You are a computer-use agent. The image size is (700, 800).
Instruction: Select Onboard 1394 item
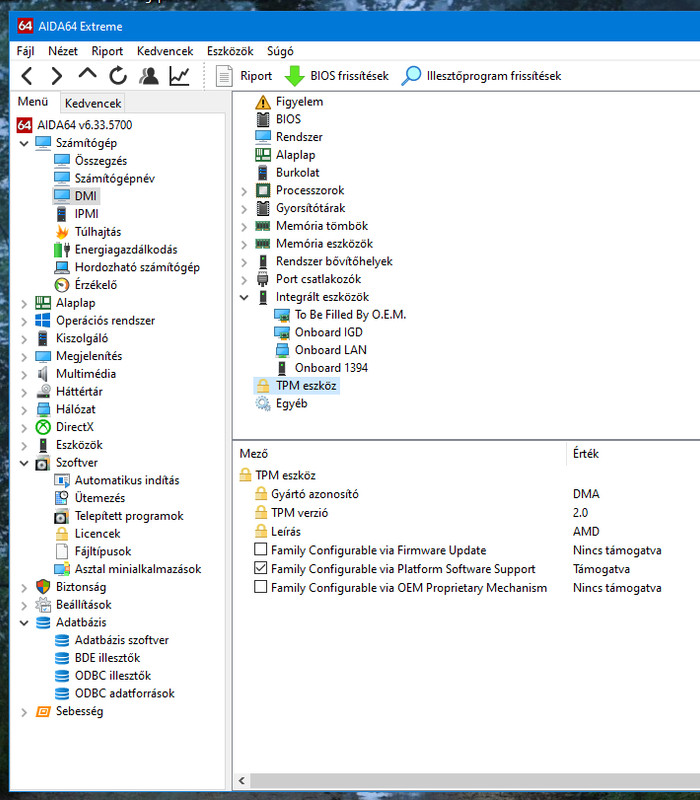point(331,368)
